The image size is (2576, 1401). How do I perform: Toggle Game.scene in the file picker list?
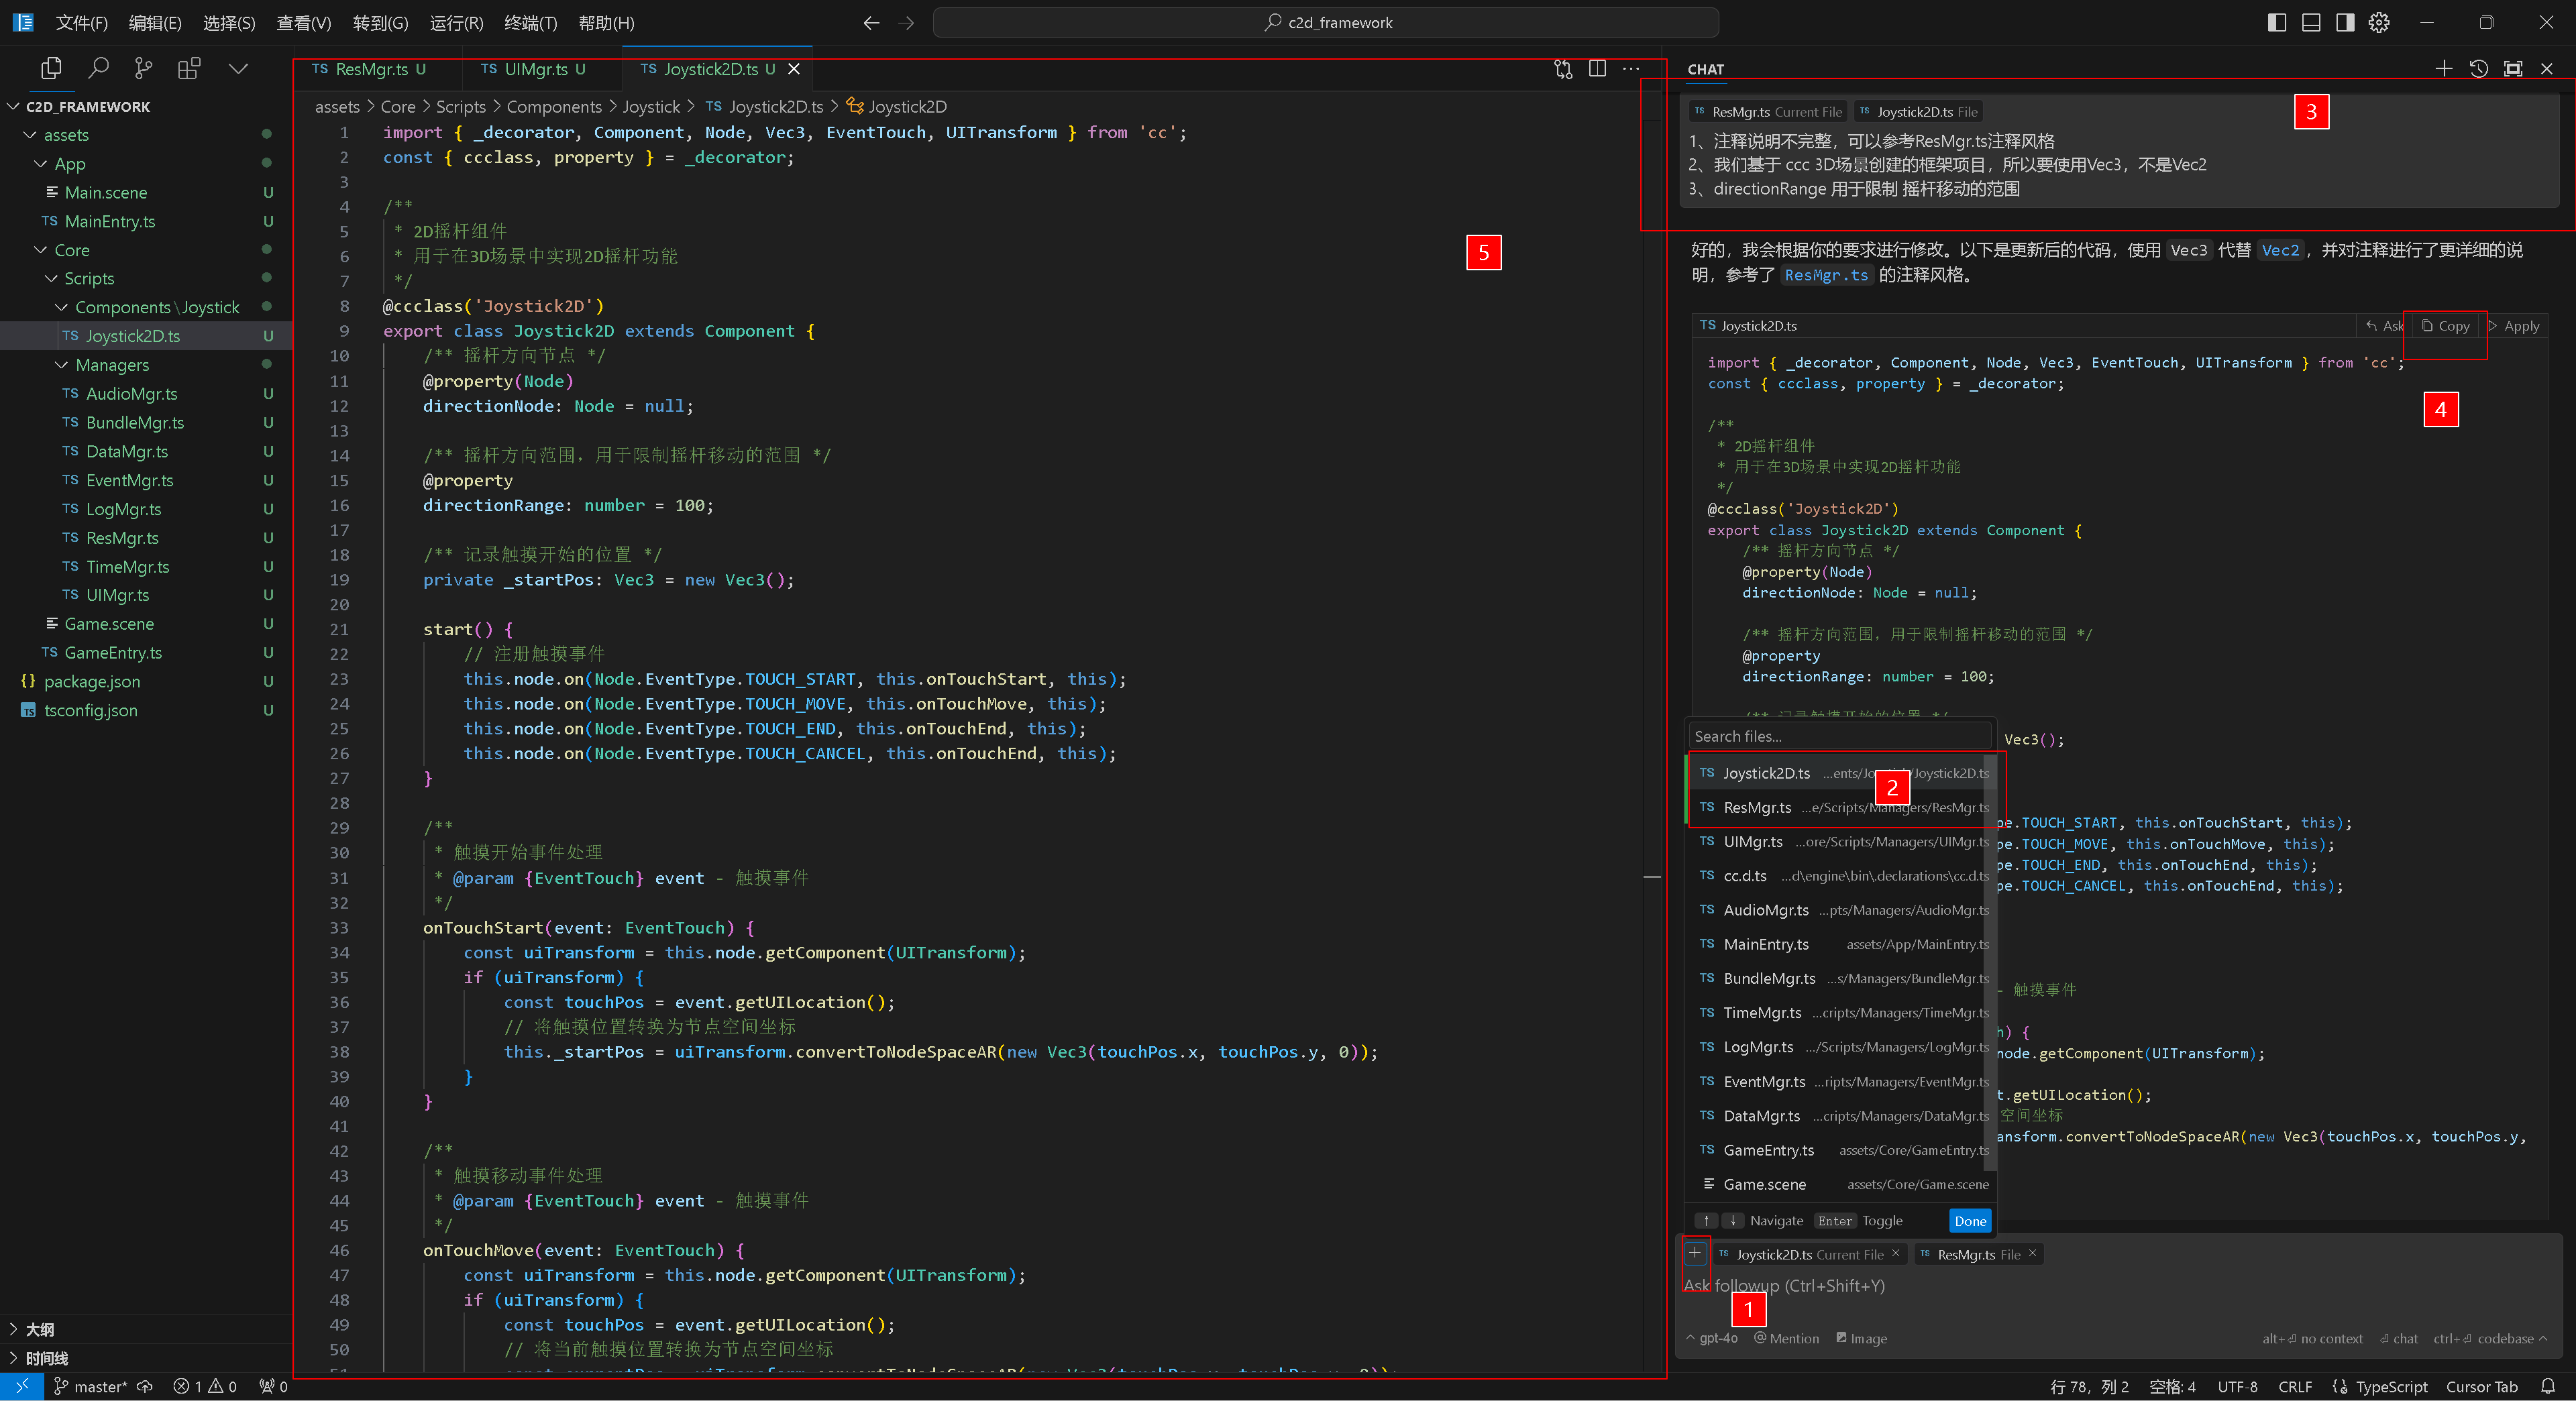tap(1840, 1184)
